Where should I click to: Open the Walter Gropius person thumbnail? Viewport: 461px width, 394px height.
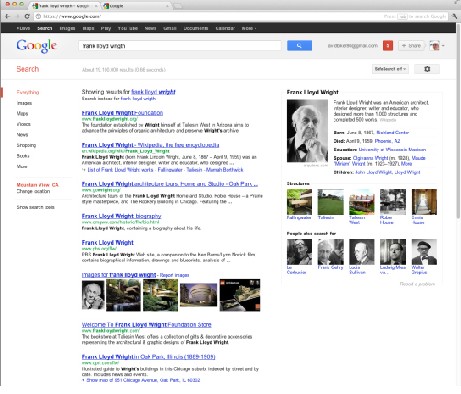coord(424,252)
